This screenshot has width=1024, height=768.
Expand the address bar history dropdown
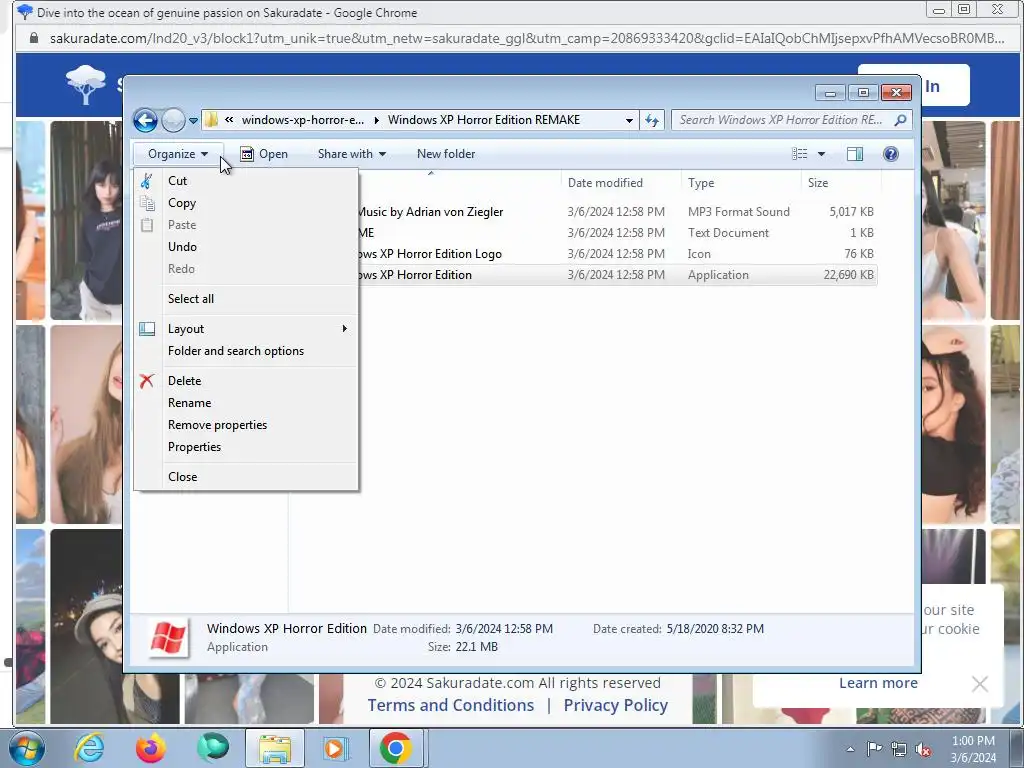click(629, 120)
